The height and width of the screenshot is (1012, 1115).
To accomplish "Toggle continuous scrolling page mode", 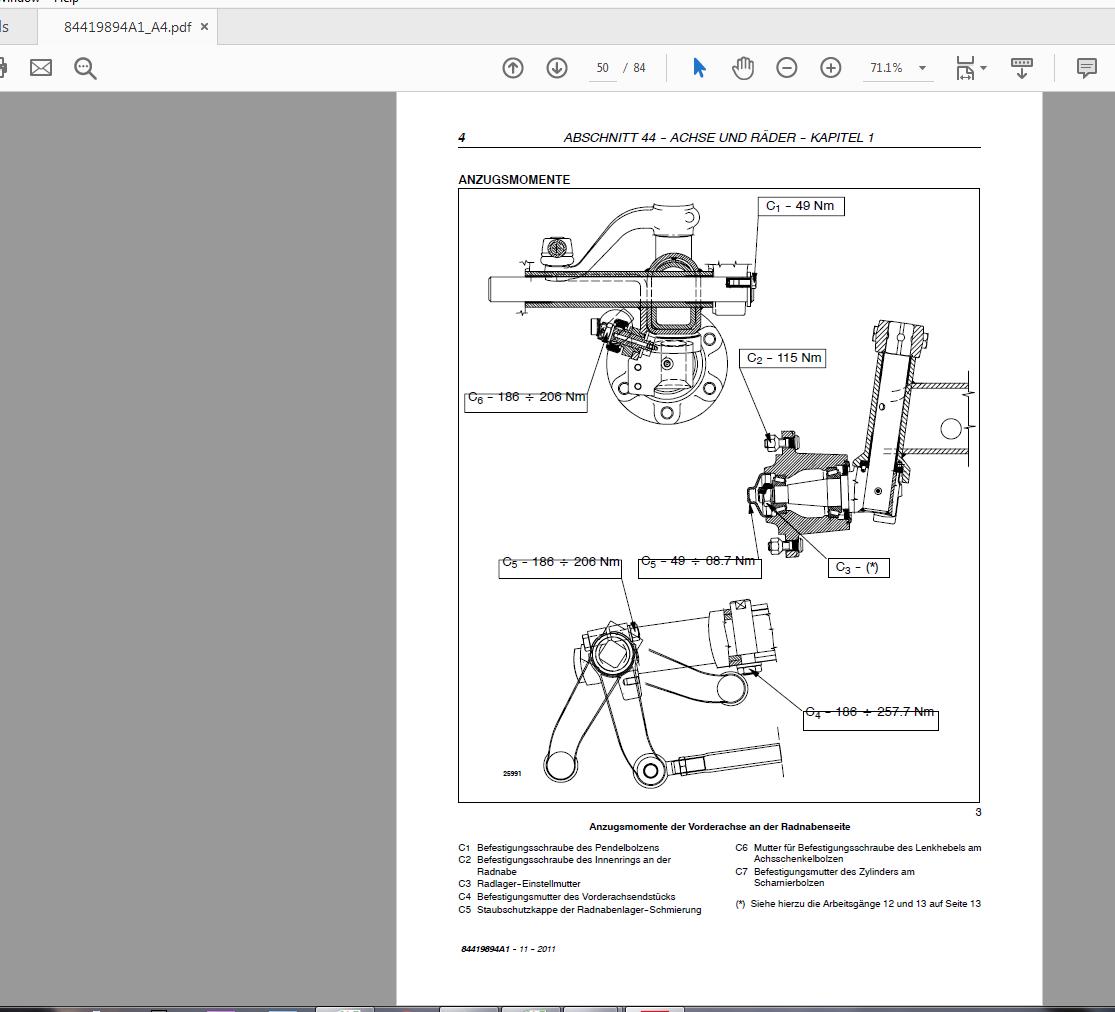I will click(1021, 67).
